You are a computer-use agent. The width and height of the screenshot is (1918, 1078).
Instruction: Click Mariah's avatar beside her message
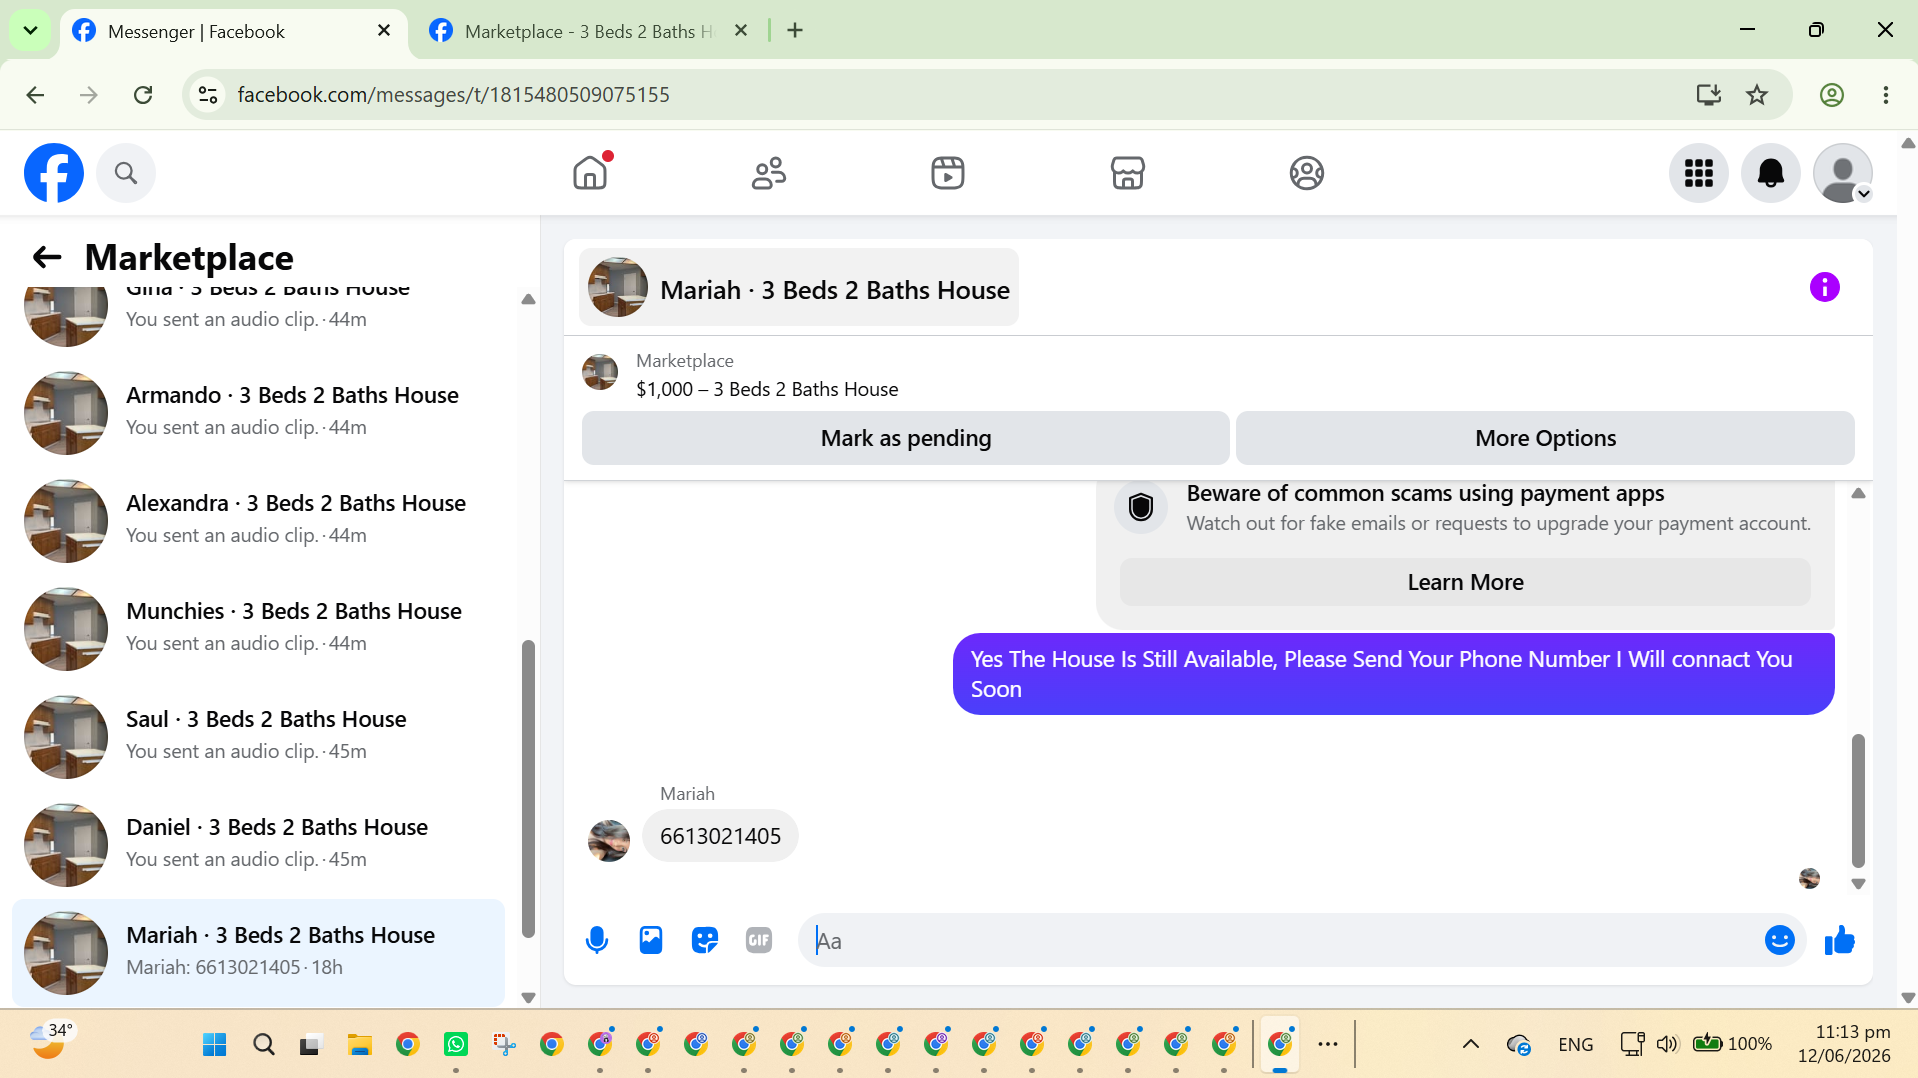(x=609, y=840)
